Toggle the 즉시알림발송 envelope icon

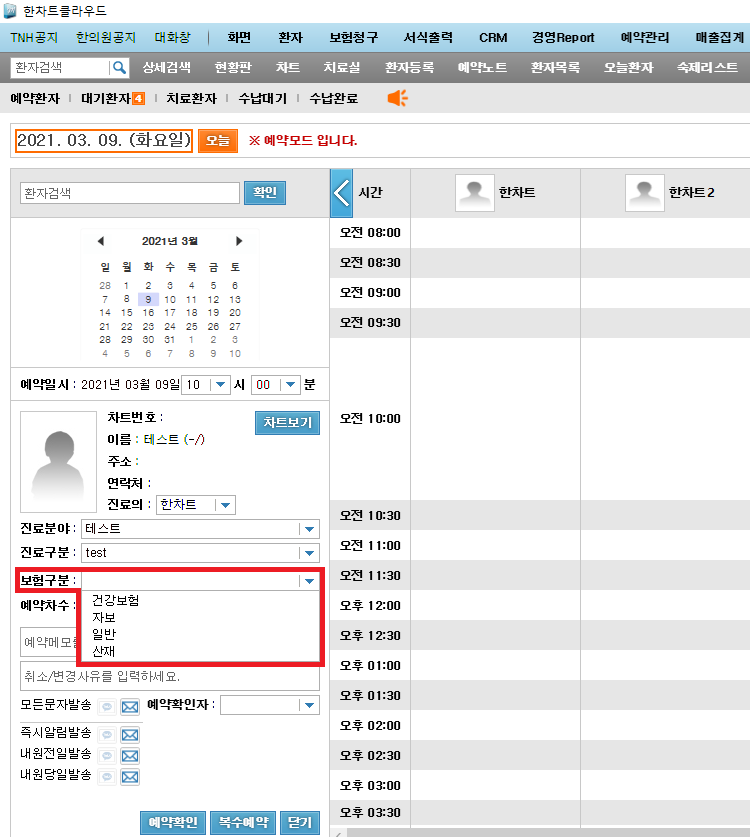(x=130, y=735)
